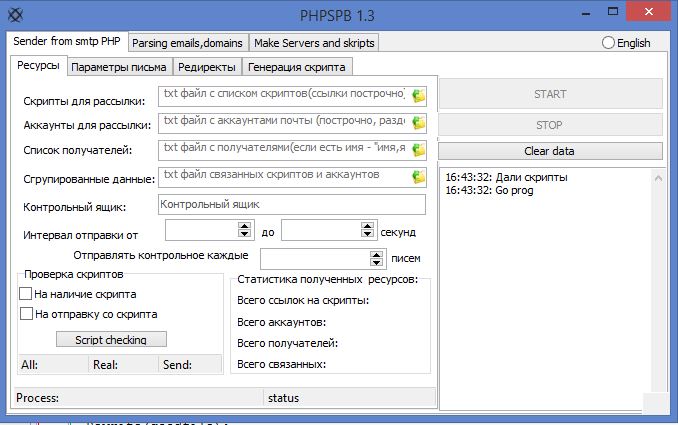
Task: Decrease Интервал отправки от value
Action: pyautogui.click(x=244, y=233)
